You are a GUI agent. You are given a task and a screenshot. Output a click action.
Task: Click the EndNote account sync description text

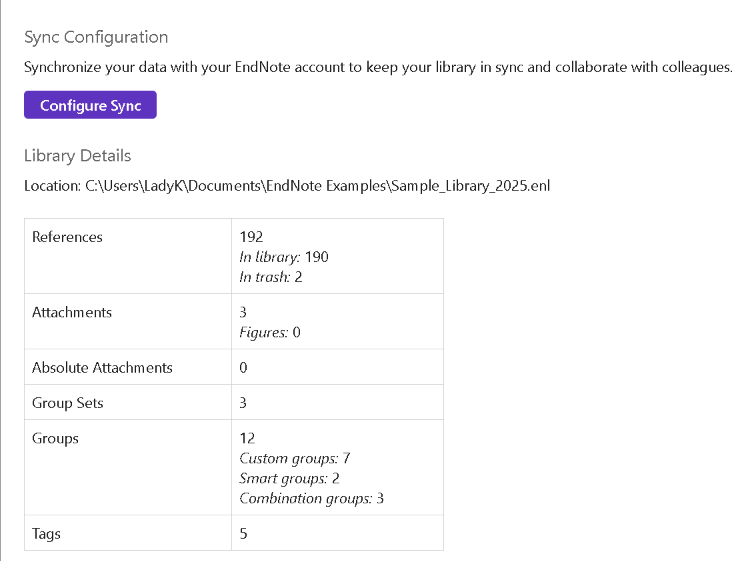(x=378, y=68)
